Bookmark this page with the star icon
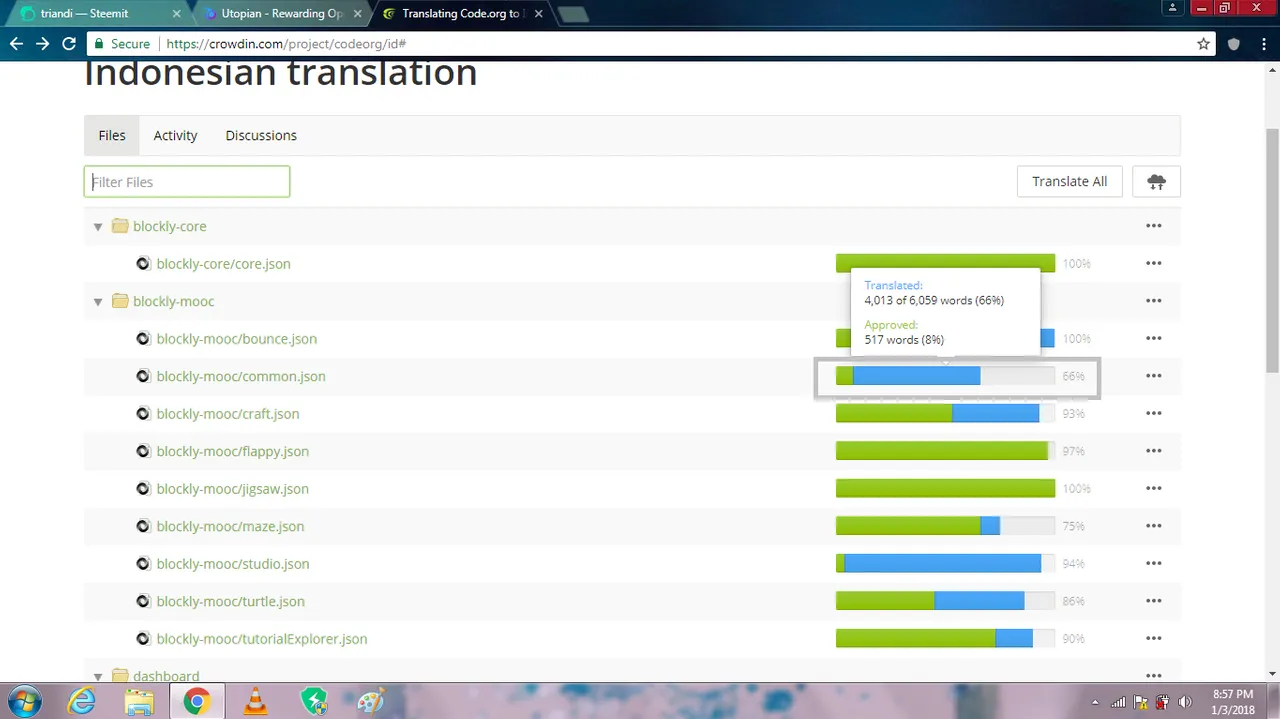 tap(1204, 44)
